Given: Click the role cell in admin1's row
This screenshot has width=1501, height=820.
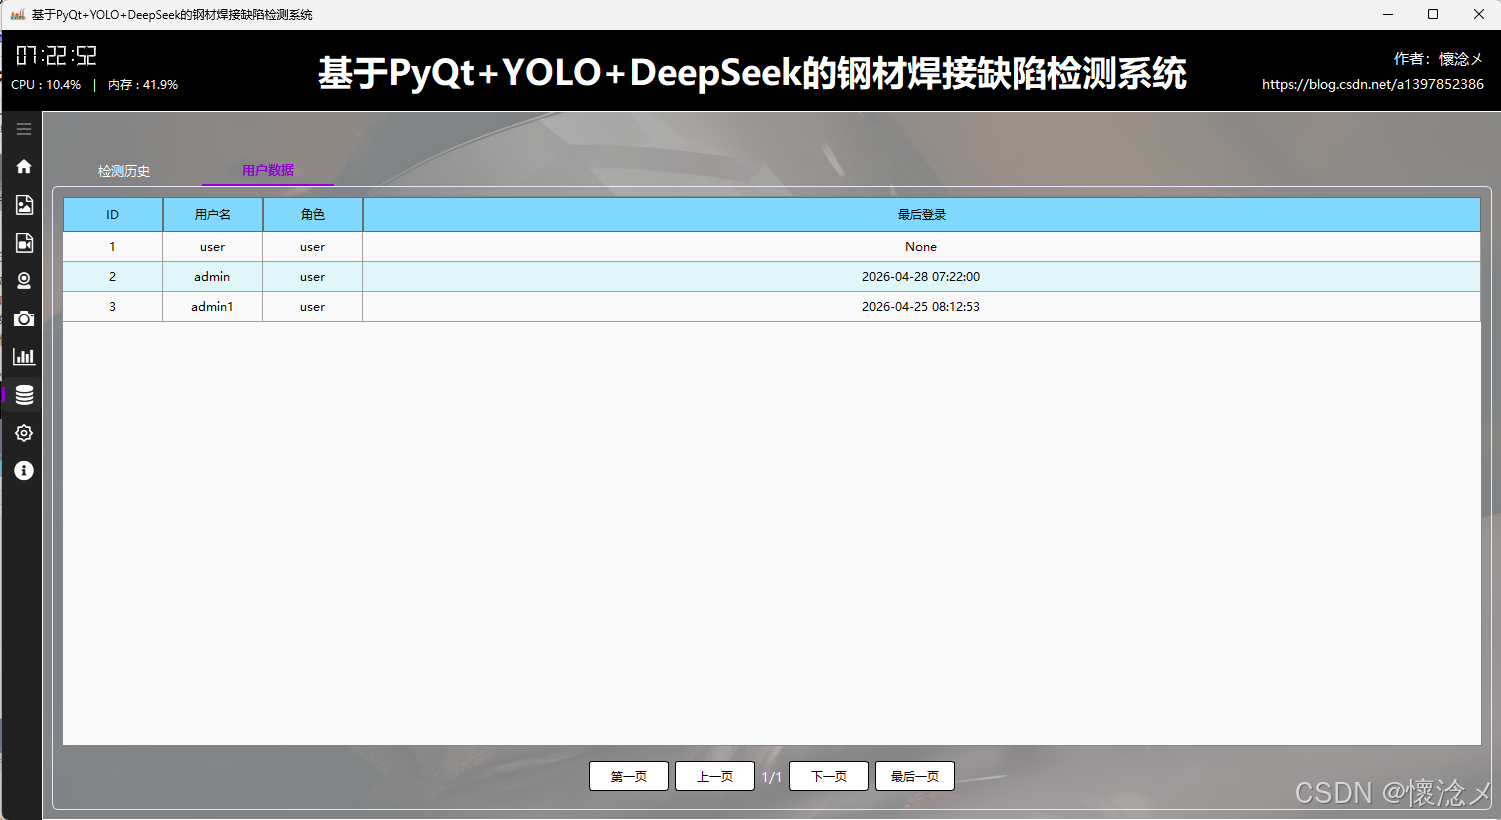Looking at the screenshot, I should pyautogui.click(x=313, y=307).
